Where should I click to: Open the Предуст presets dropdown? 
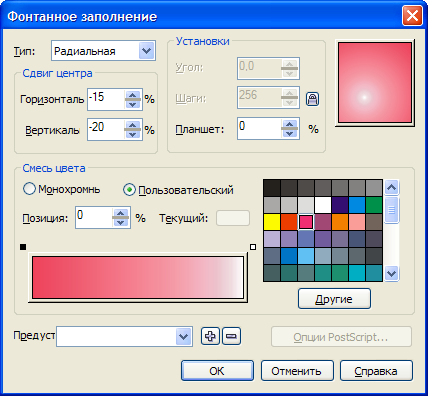(184, 336)
